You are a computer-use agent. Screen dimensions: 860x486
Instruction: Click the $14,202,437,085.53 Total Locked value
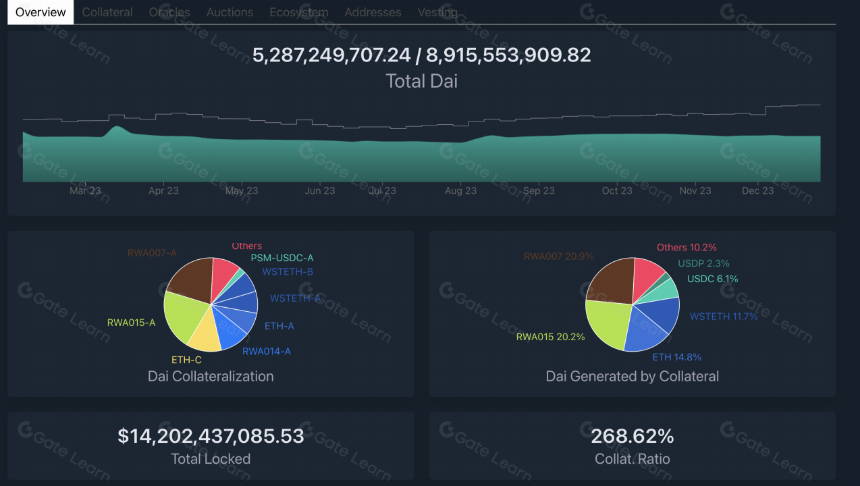(x=211, y=436)
